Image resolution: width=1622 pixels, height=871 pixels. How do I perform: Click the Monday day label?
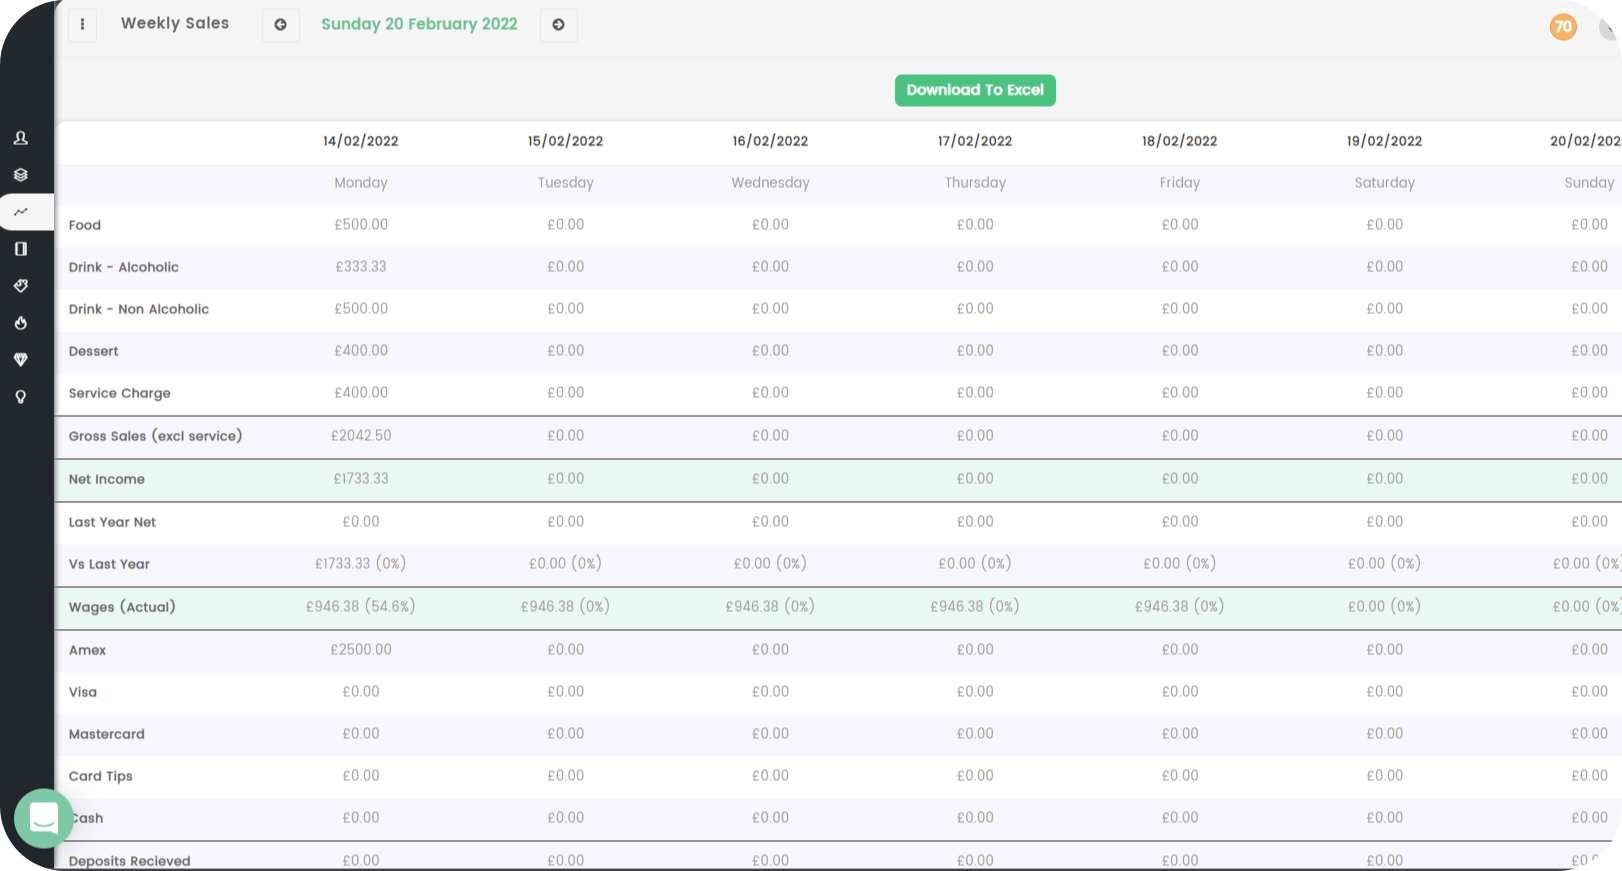pos(361,183)
